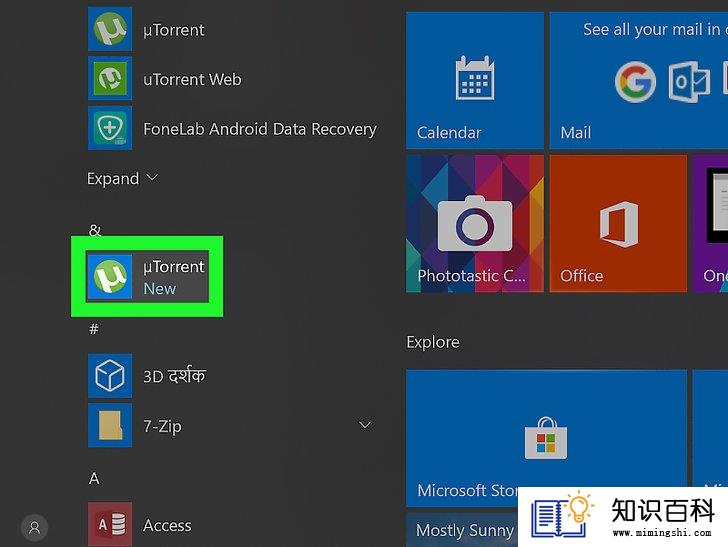Screen dimensions: 728x547
Task: Open the 7-Zip folder icon
Action: pyautogui.click(x=110, y=425)
